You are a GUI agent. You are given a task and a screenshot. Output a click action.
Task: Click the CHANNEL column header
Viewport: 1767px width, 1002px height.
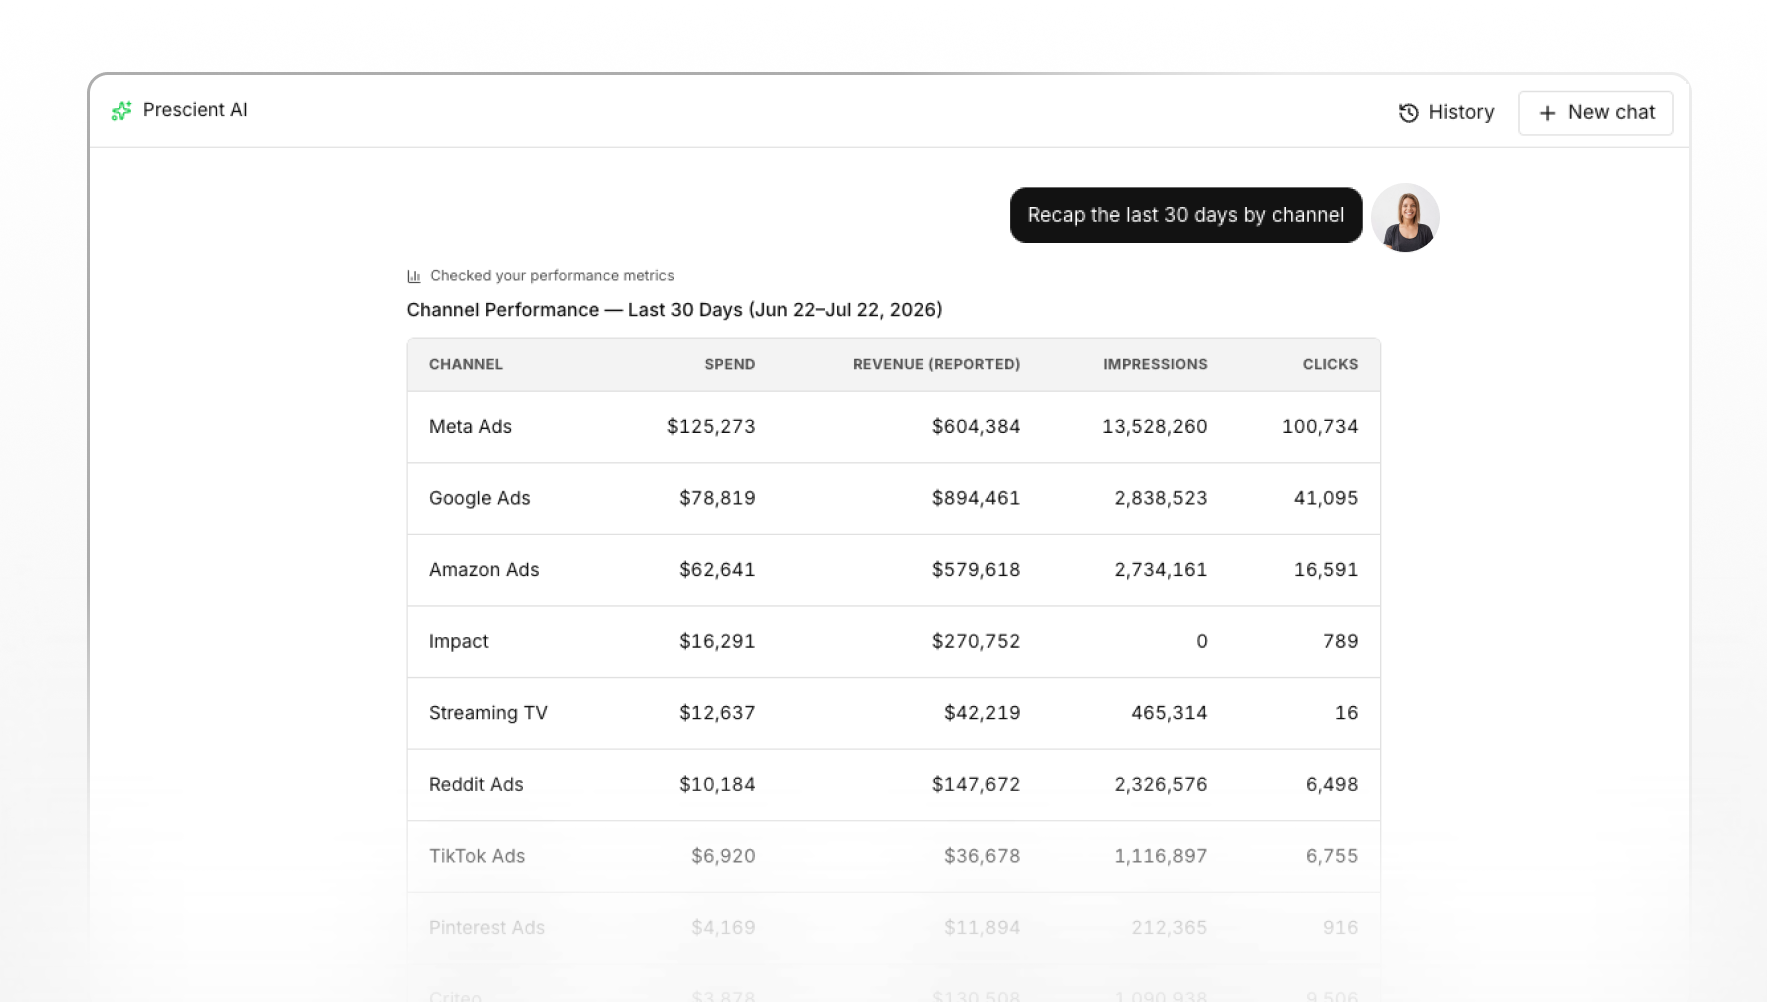click(466, 364)
